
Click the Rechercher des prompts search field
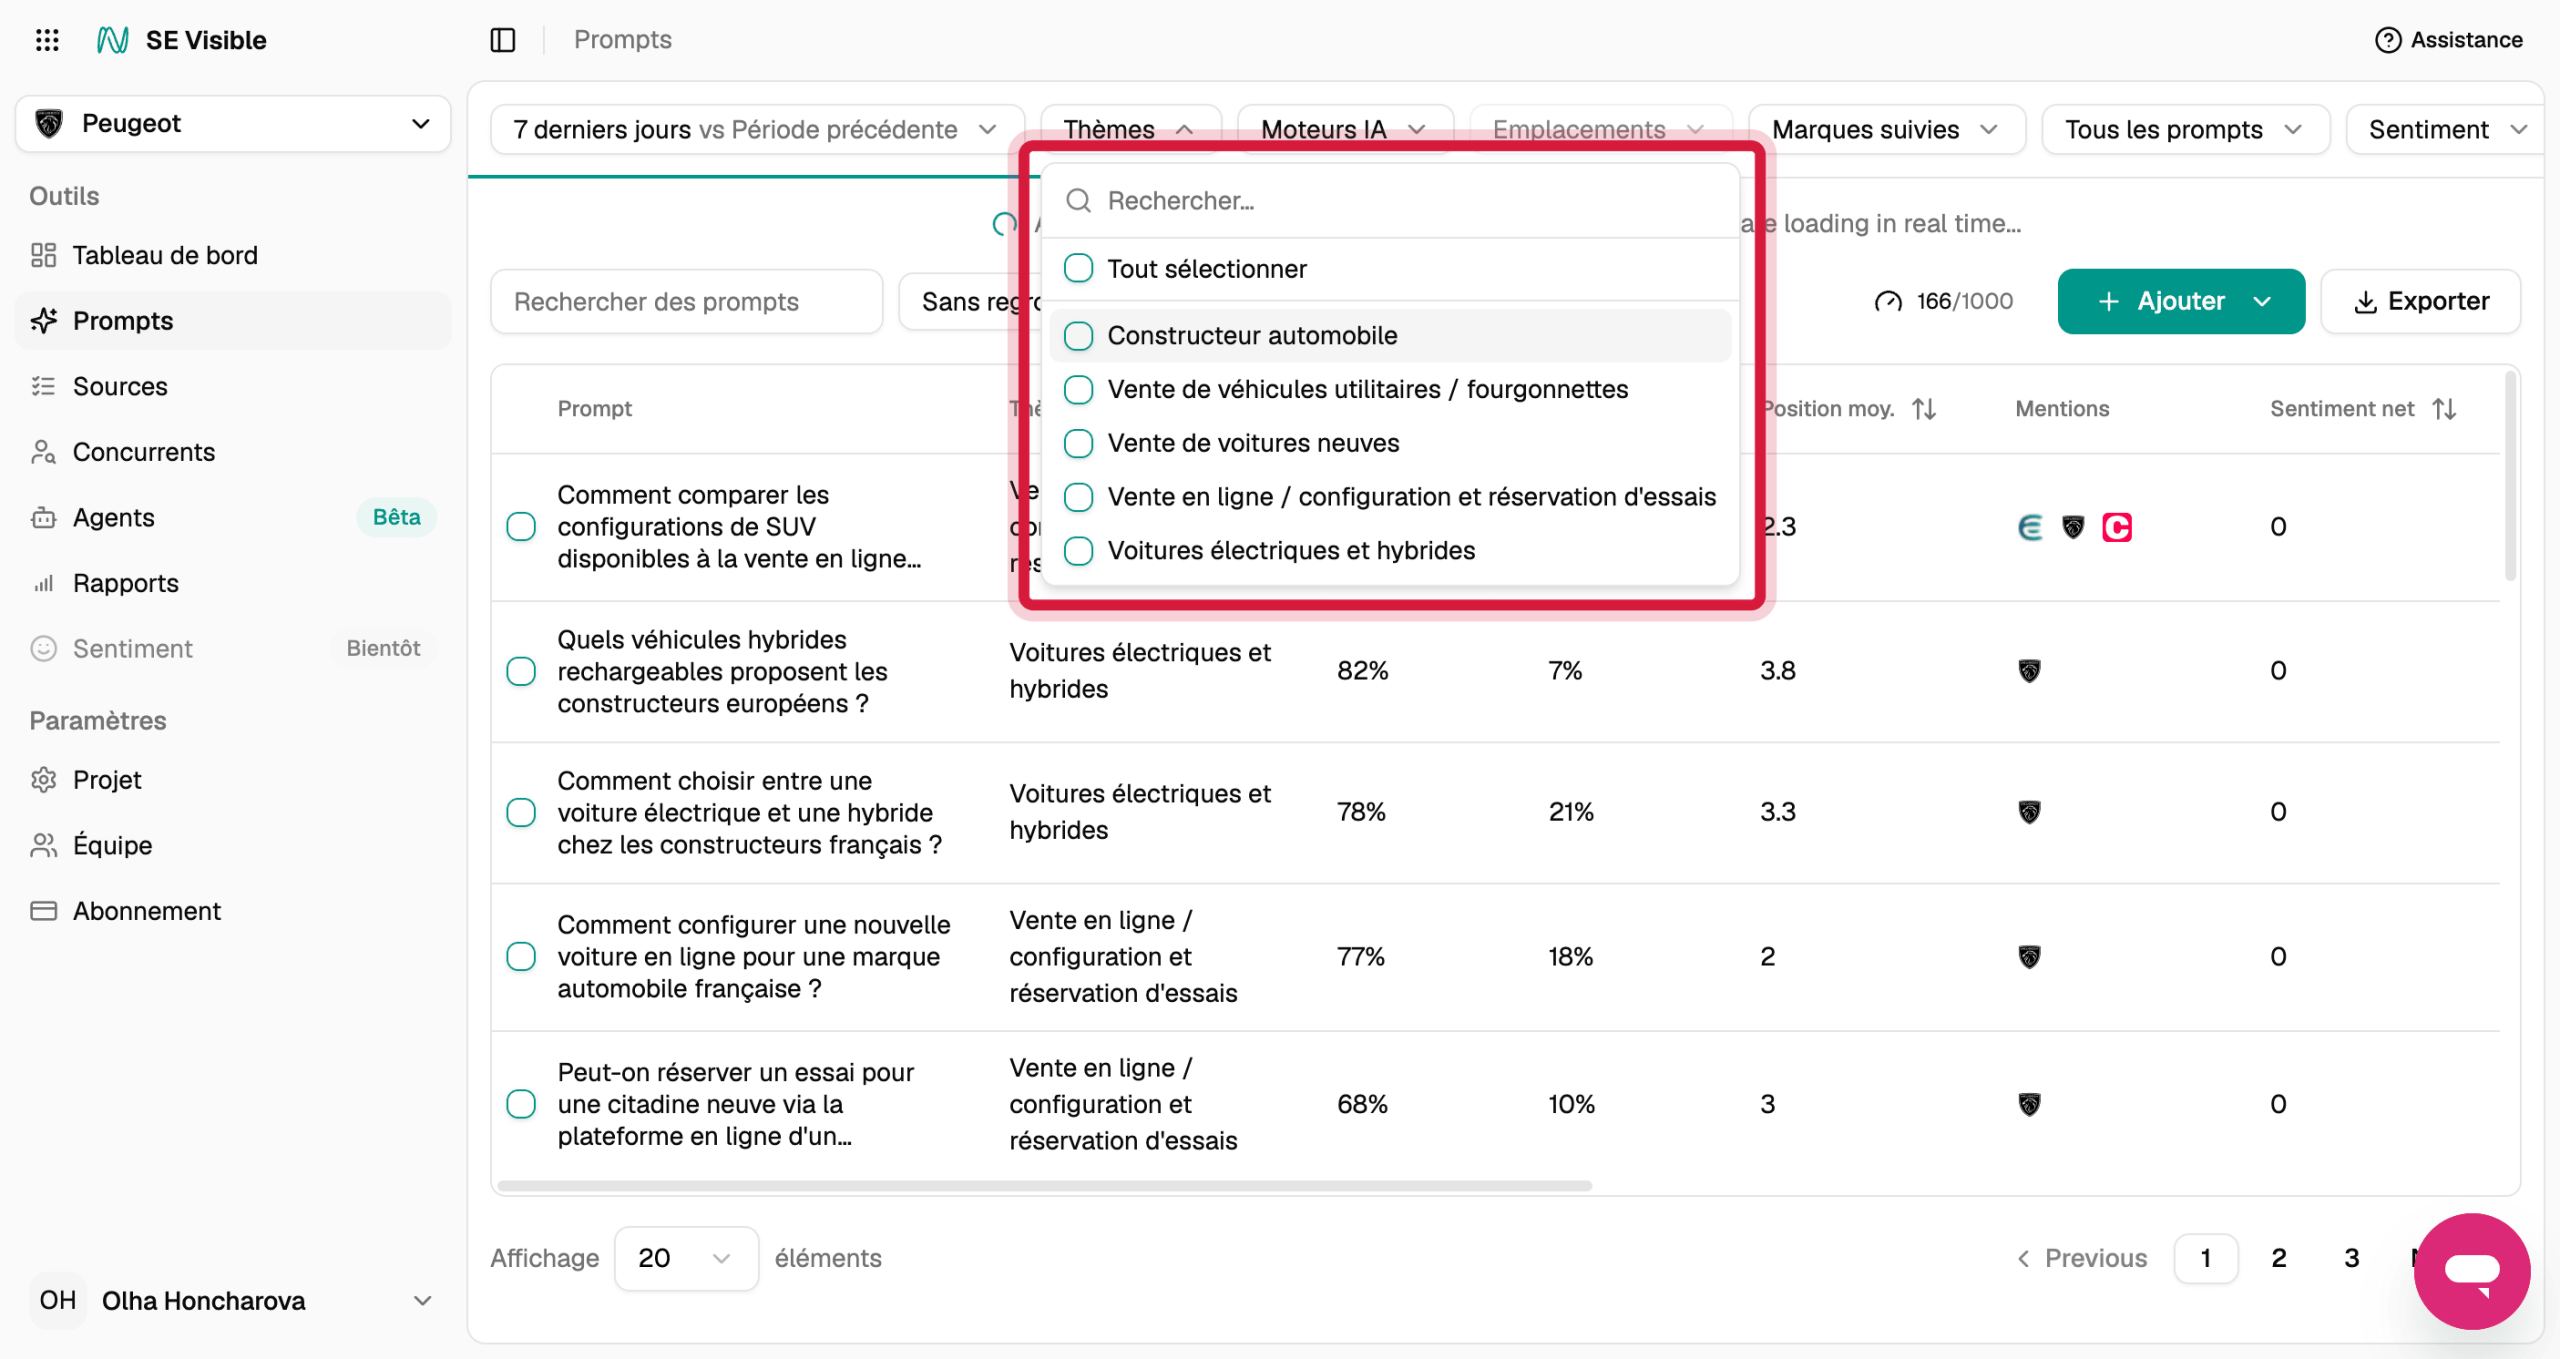coord(686,301)
